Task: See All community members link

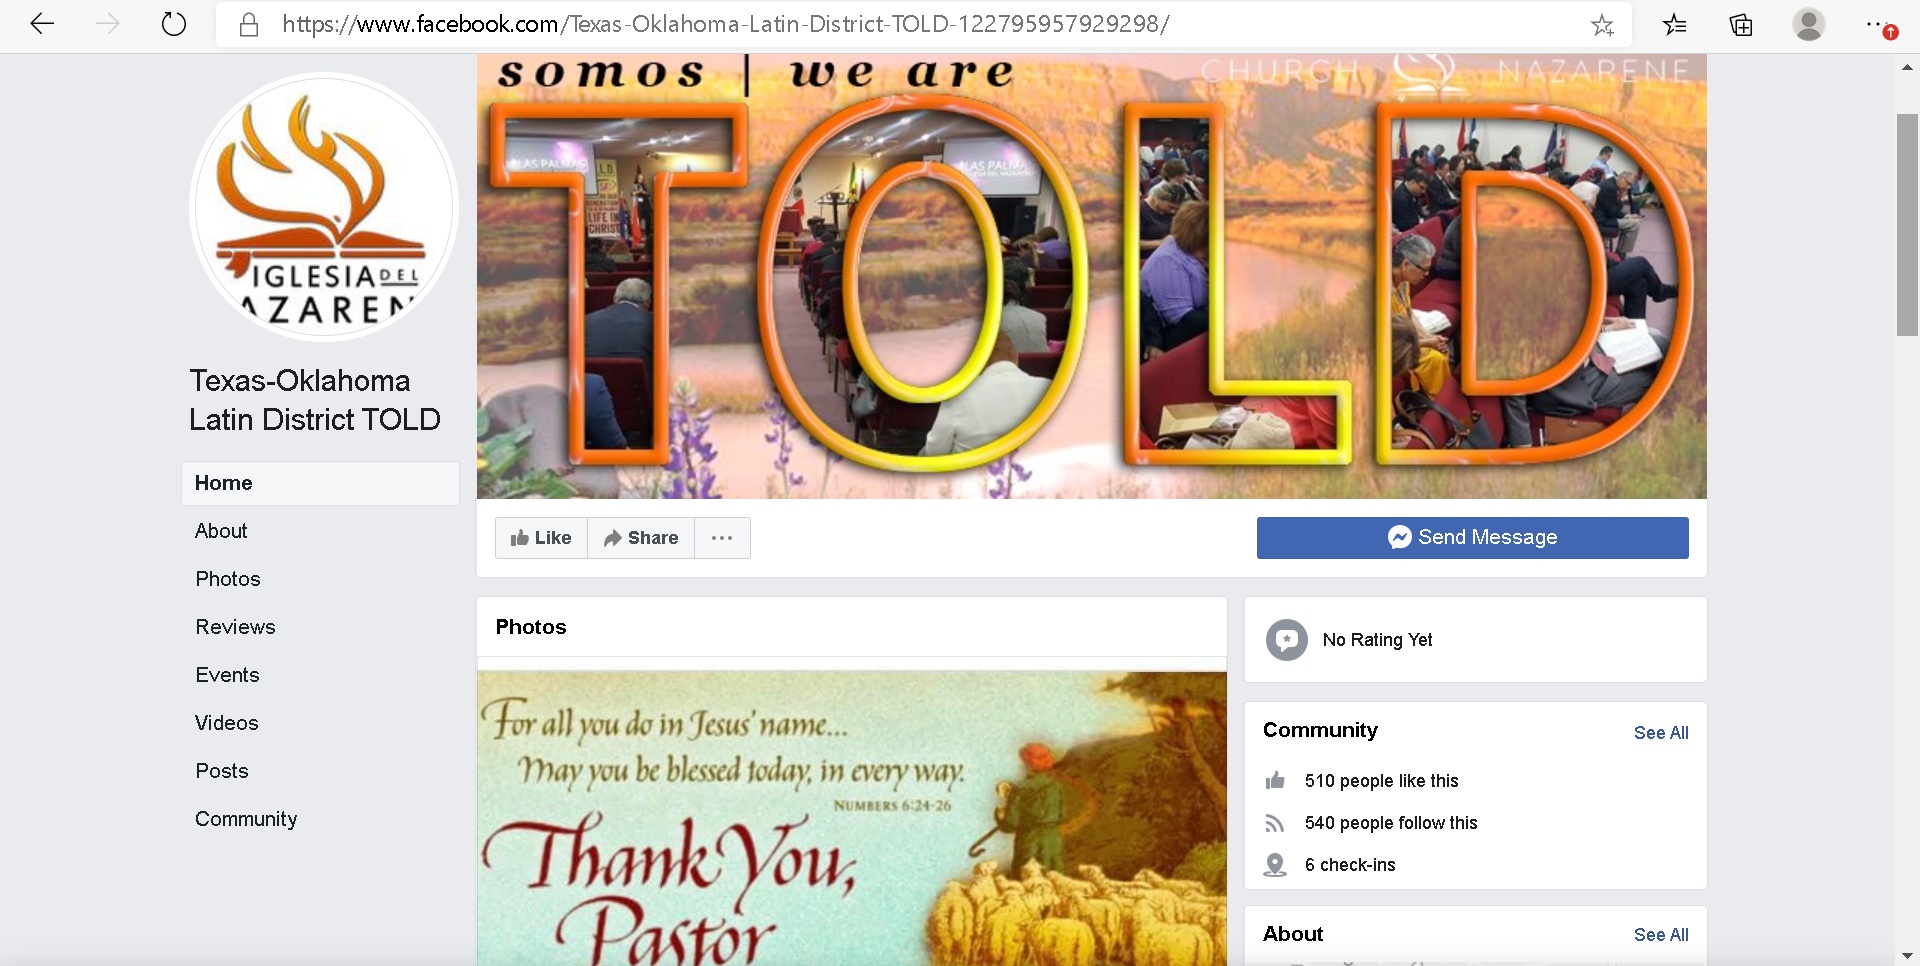Action: 1660,733
